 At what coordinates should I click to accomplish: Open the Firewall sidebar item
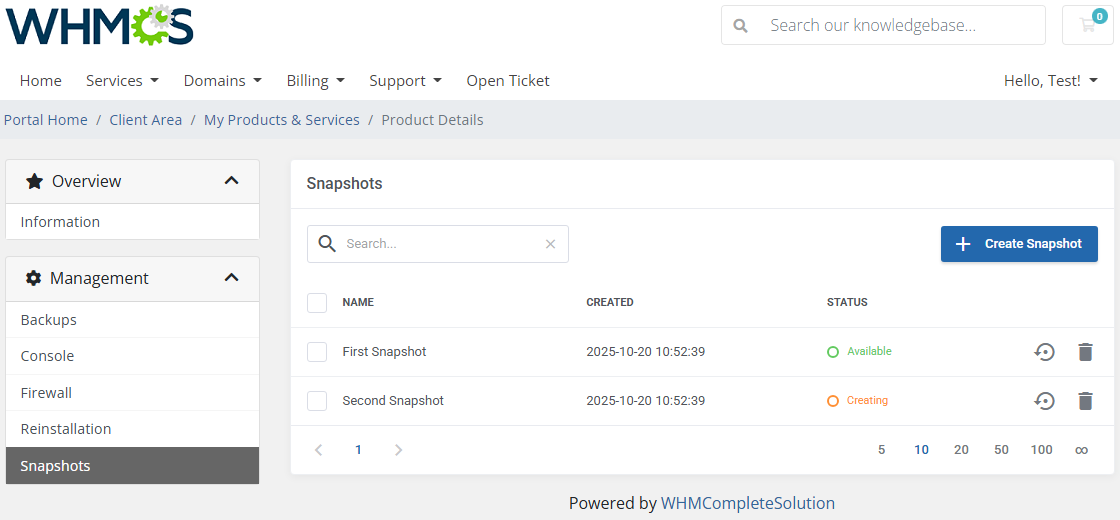point(47,393)
